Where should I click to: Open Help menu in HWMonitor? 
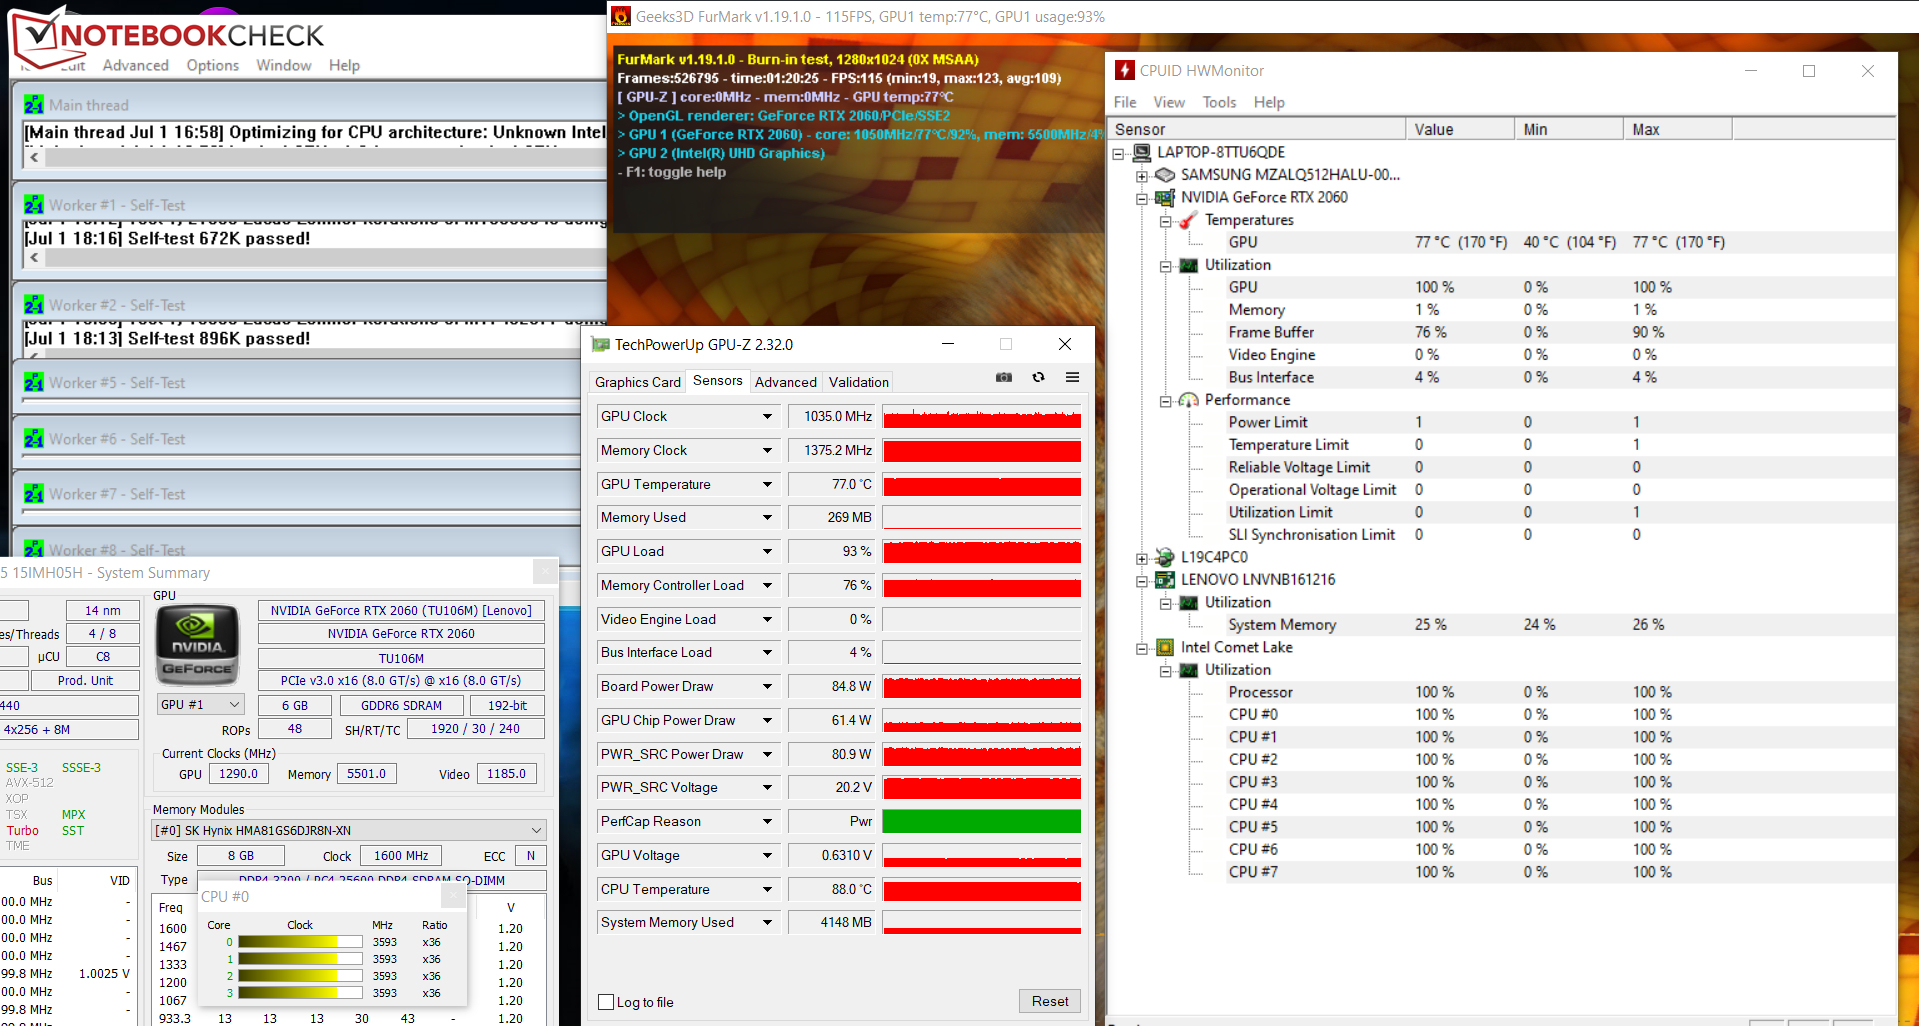click(x=1269, y=102)
